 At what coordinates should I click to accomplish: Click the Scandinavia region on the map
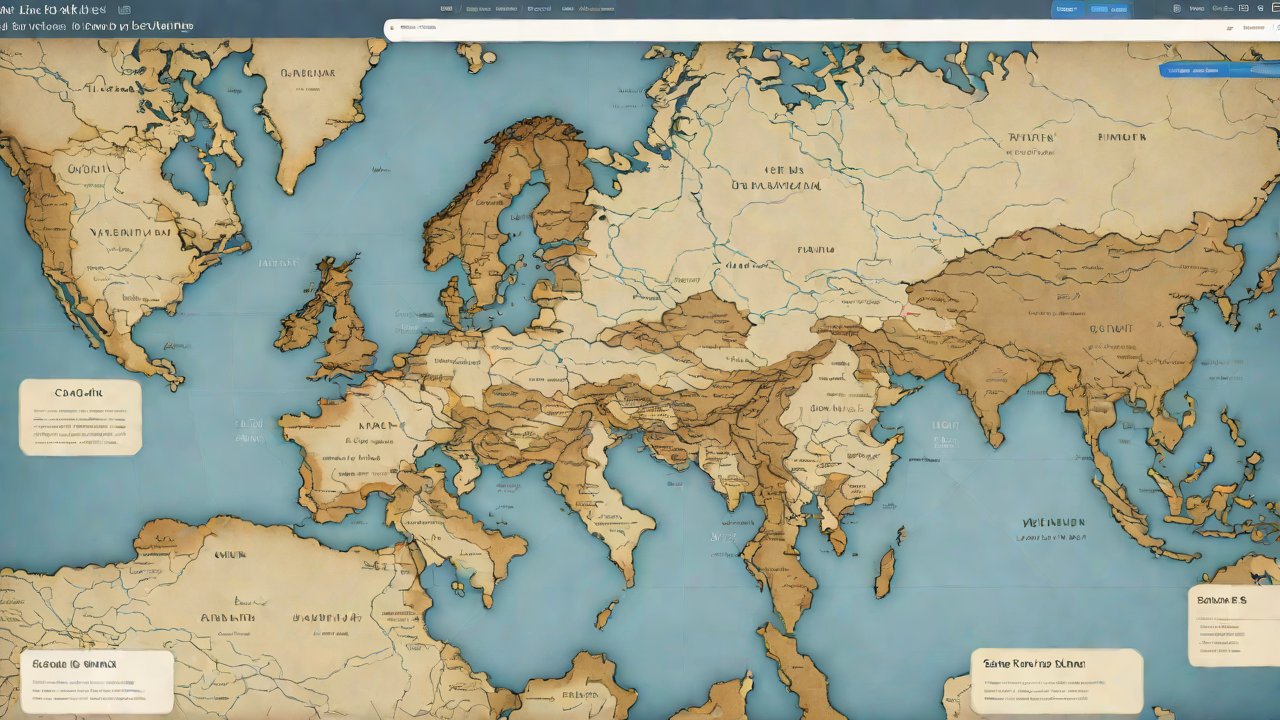[500, 210]
